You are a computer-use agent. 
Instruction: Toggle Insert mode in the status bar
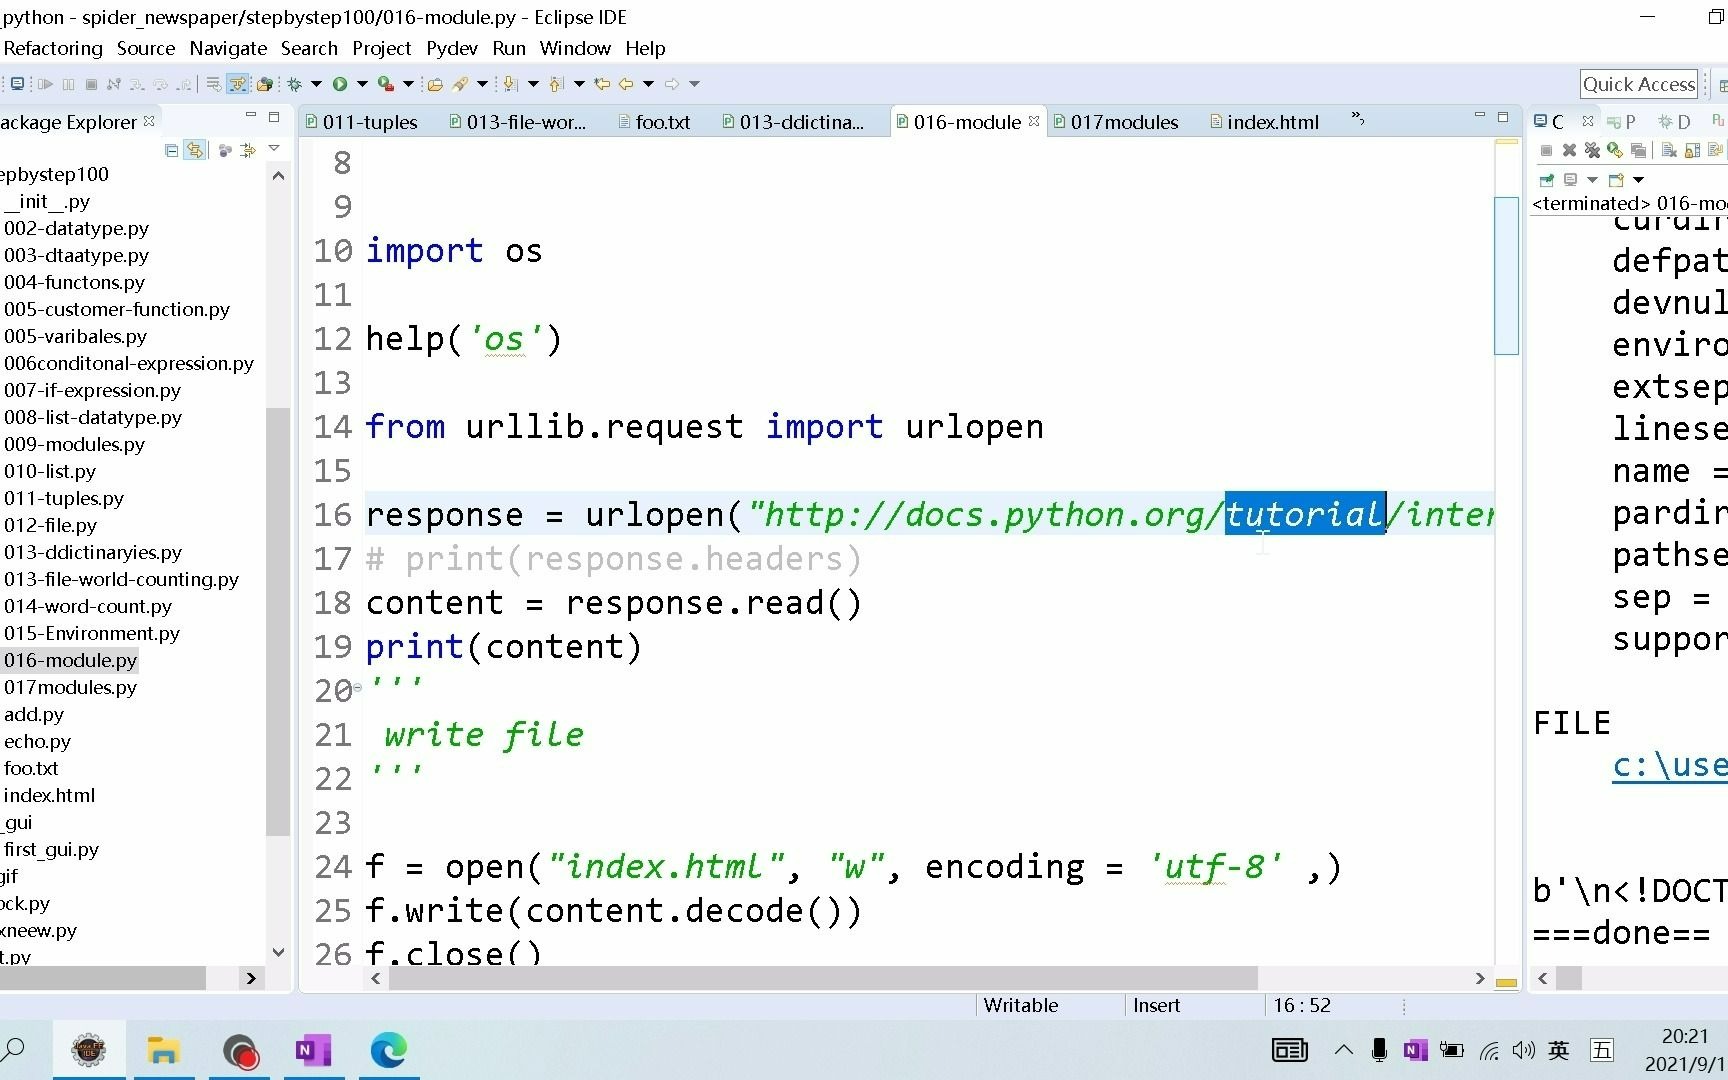coord(1157,1005)
